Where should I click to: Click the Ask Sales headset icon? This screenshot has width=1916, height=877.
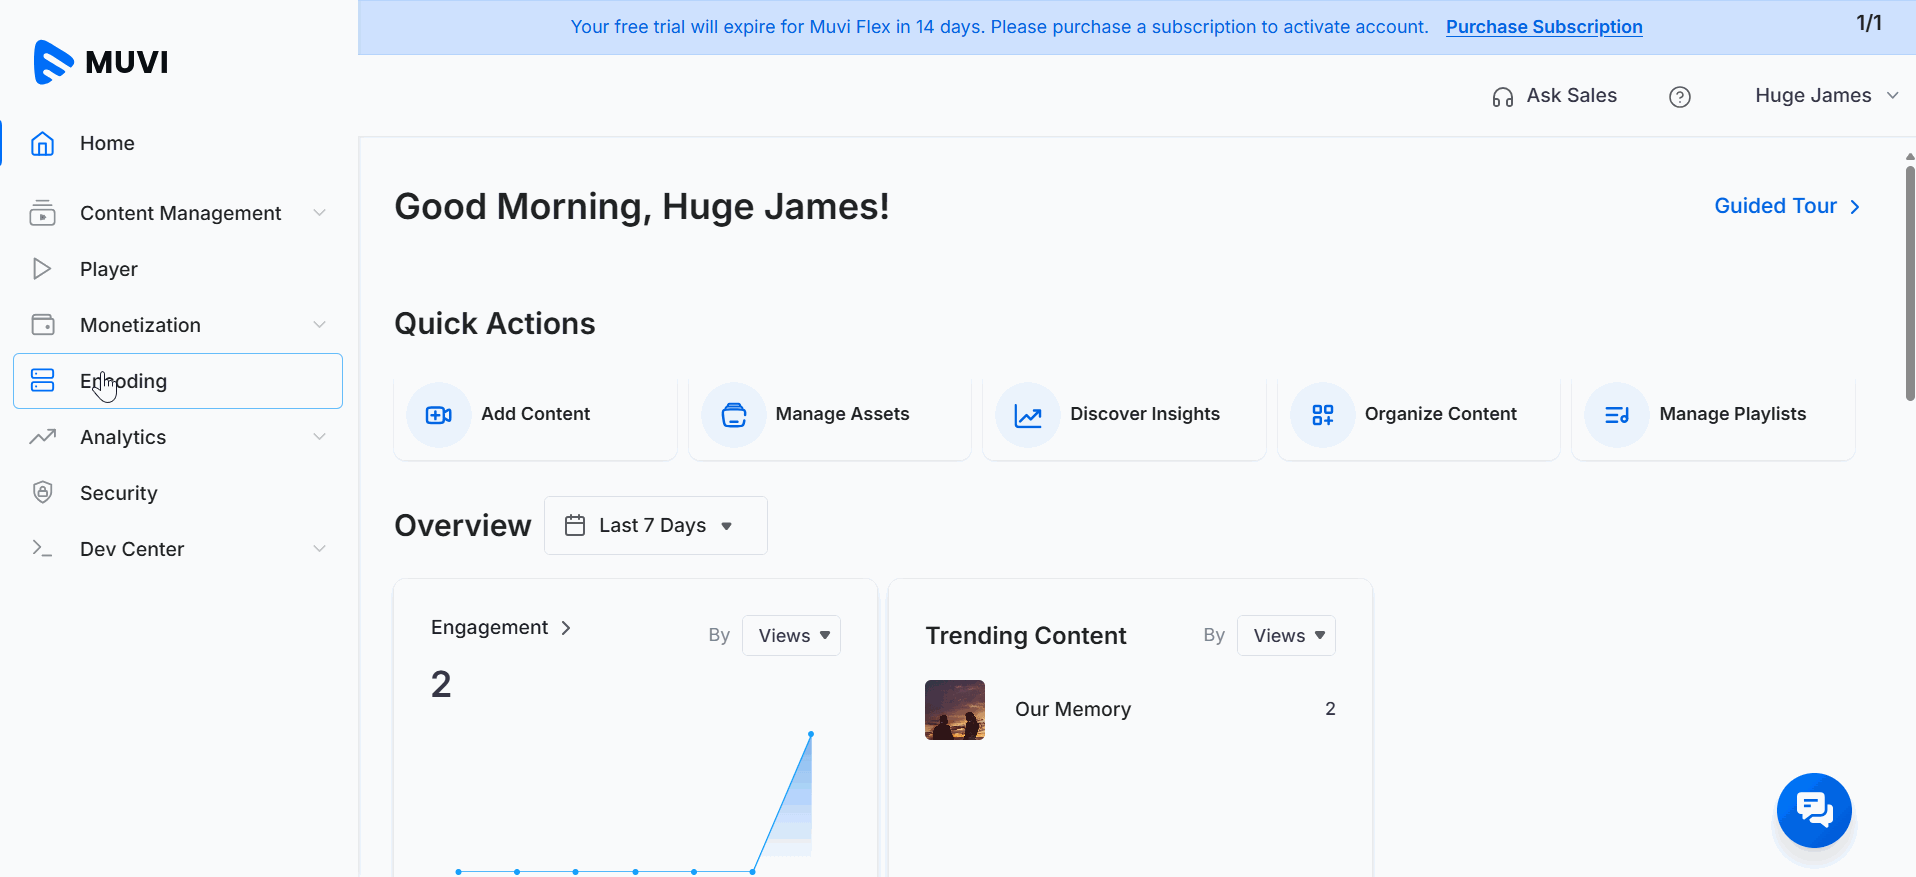point(1502,97)
